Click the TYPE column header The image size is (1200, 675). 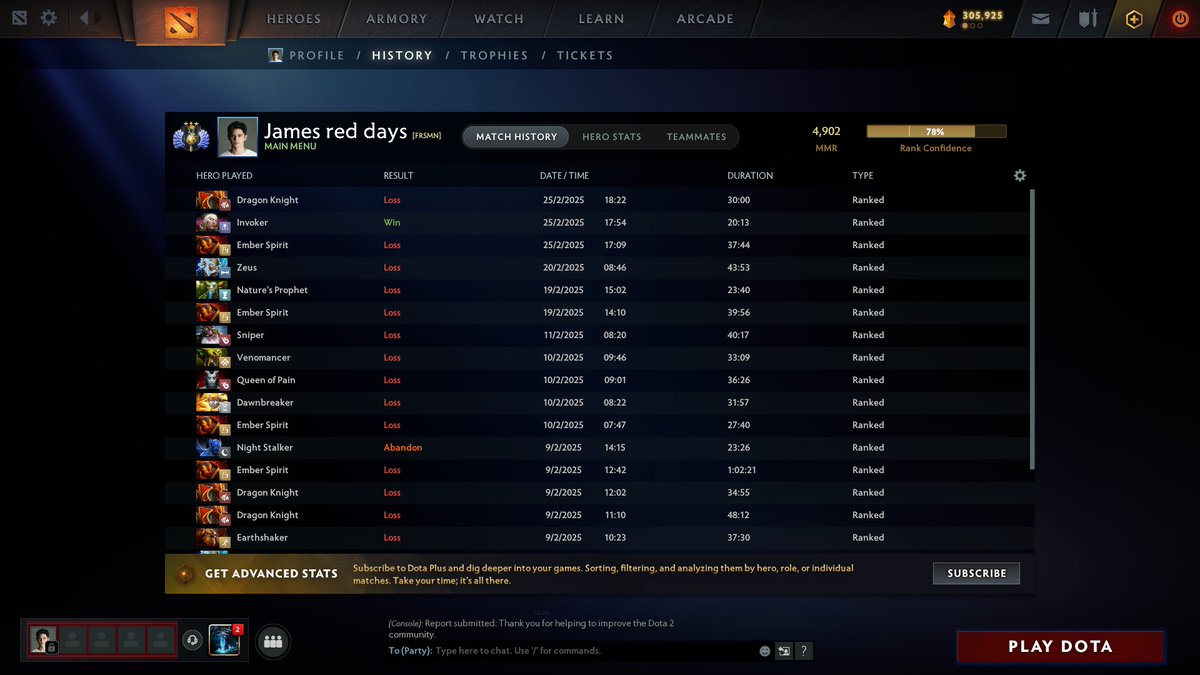coord(862,176)
